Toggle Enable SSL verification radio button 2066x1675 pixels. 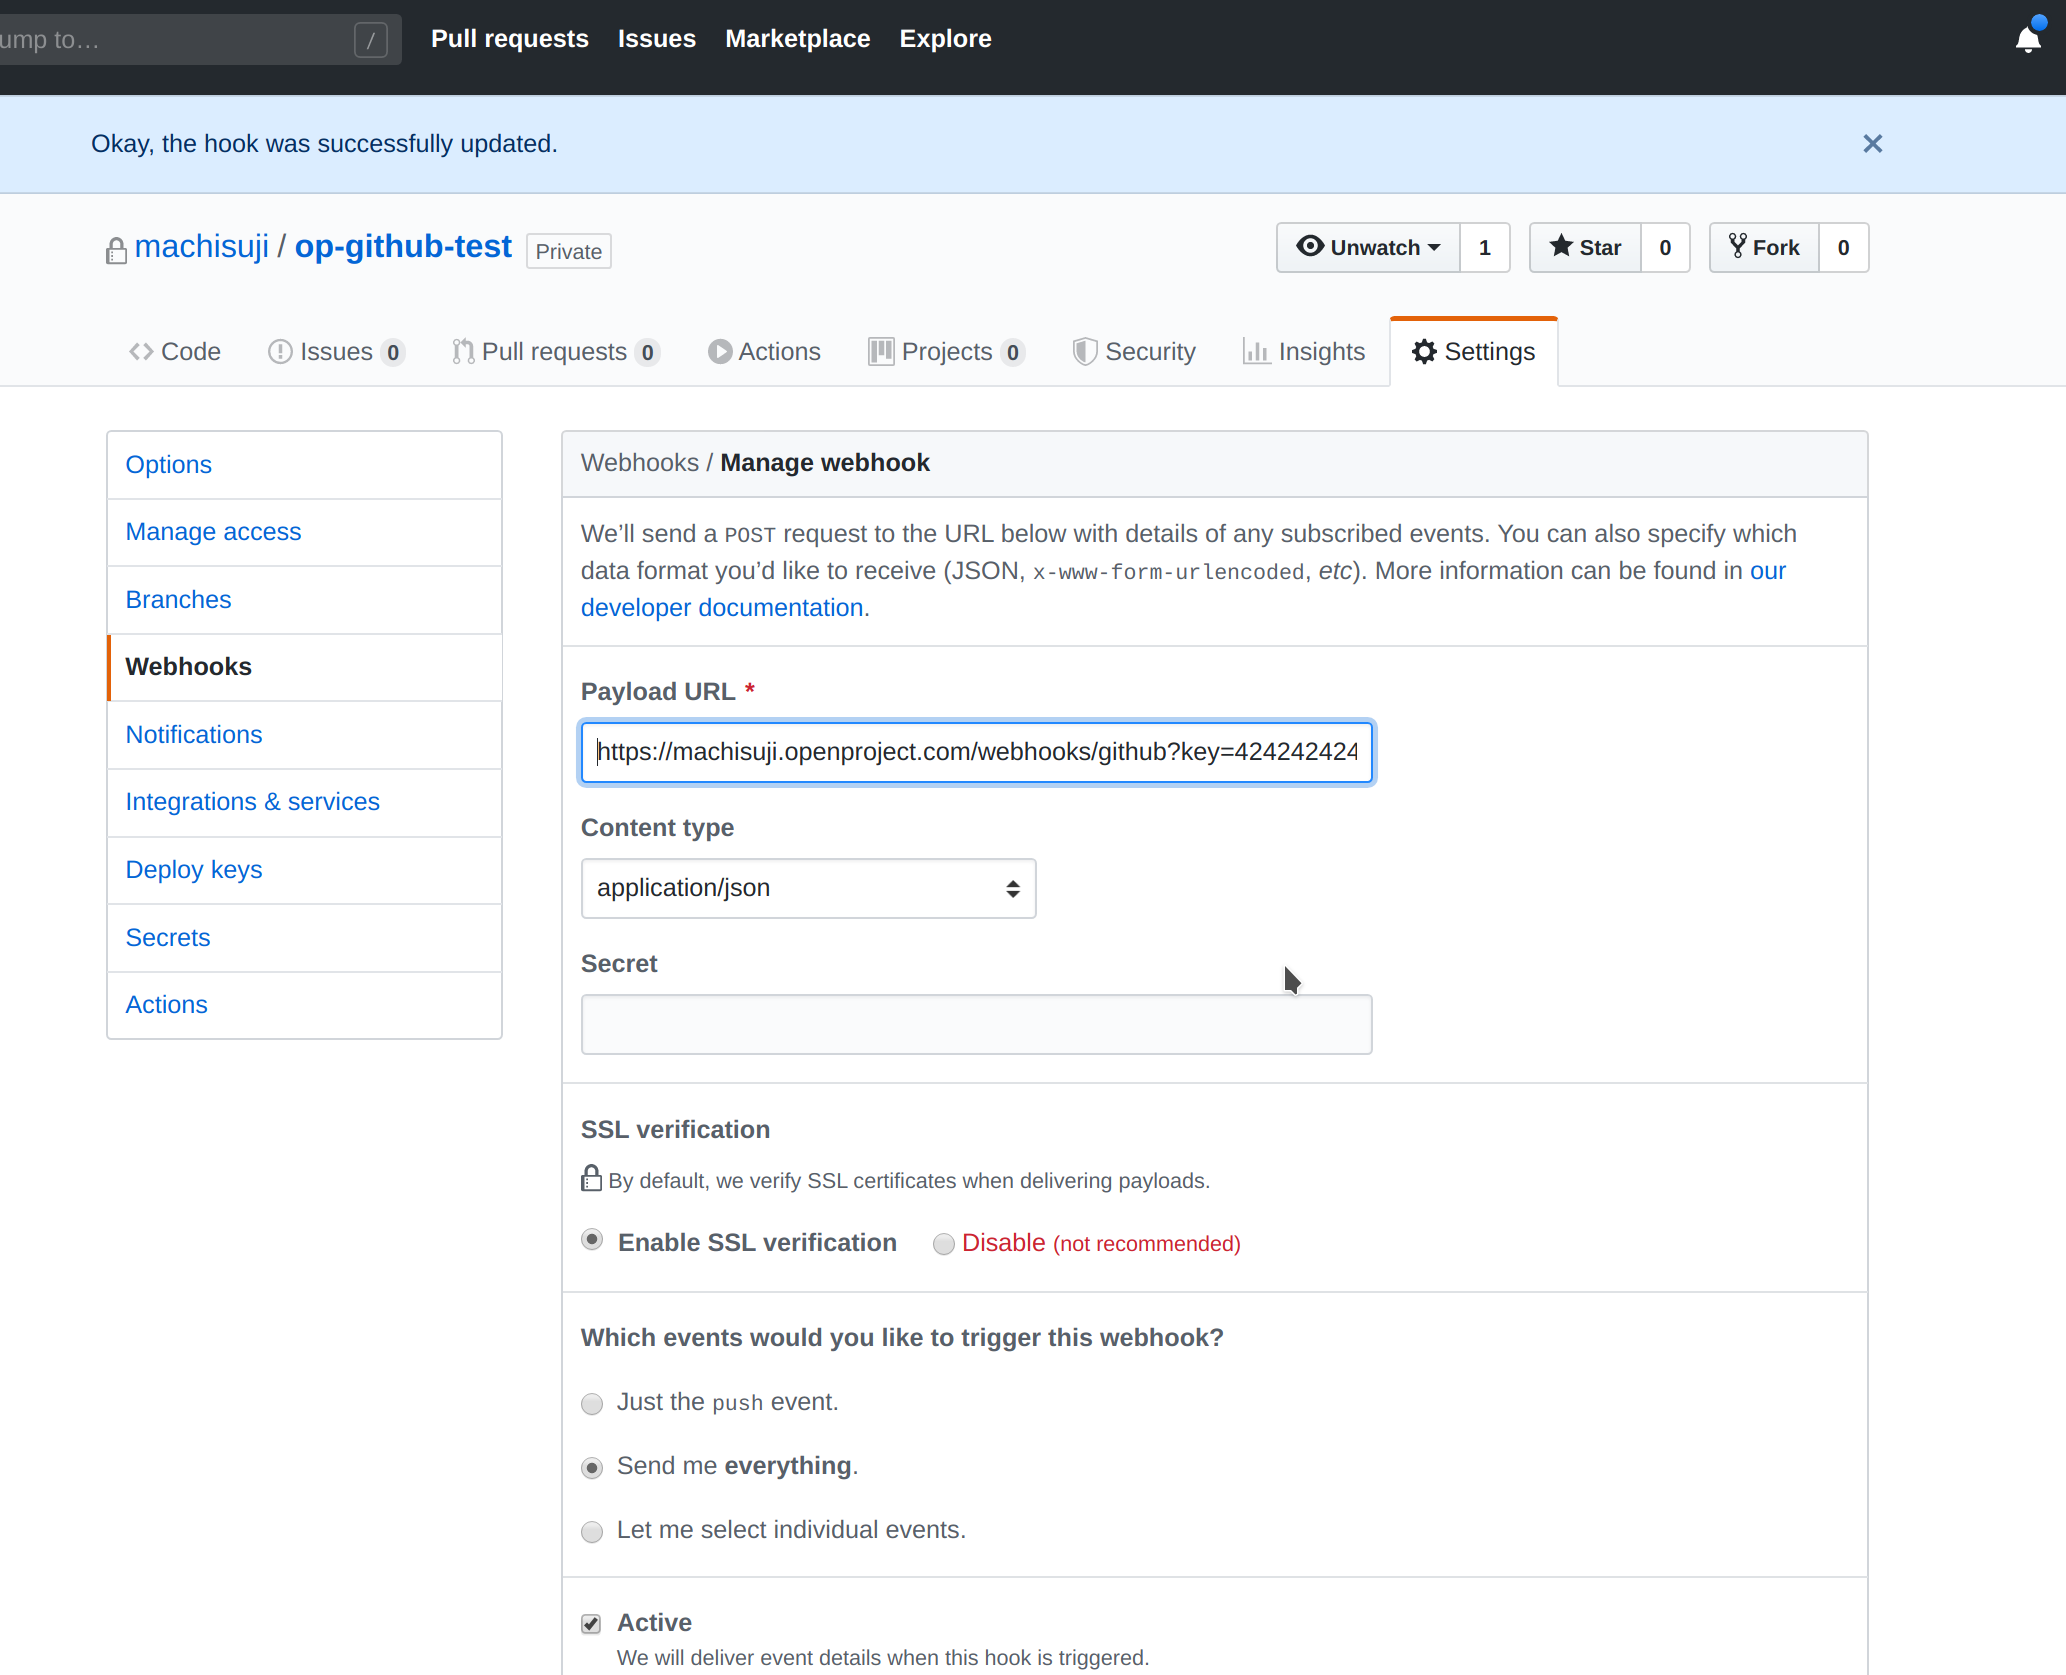[x=593, y=1243]
